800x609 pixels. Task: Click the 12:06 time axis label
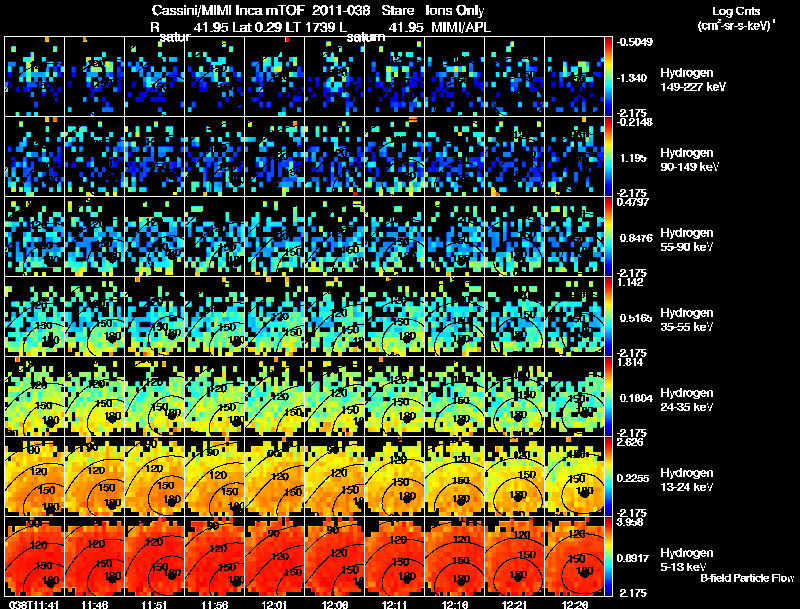pyautogui.click(x=335, y=605)
